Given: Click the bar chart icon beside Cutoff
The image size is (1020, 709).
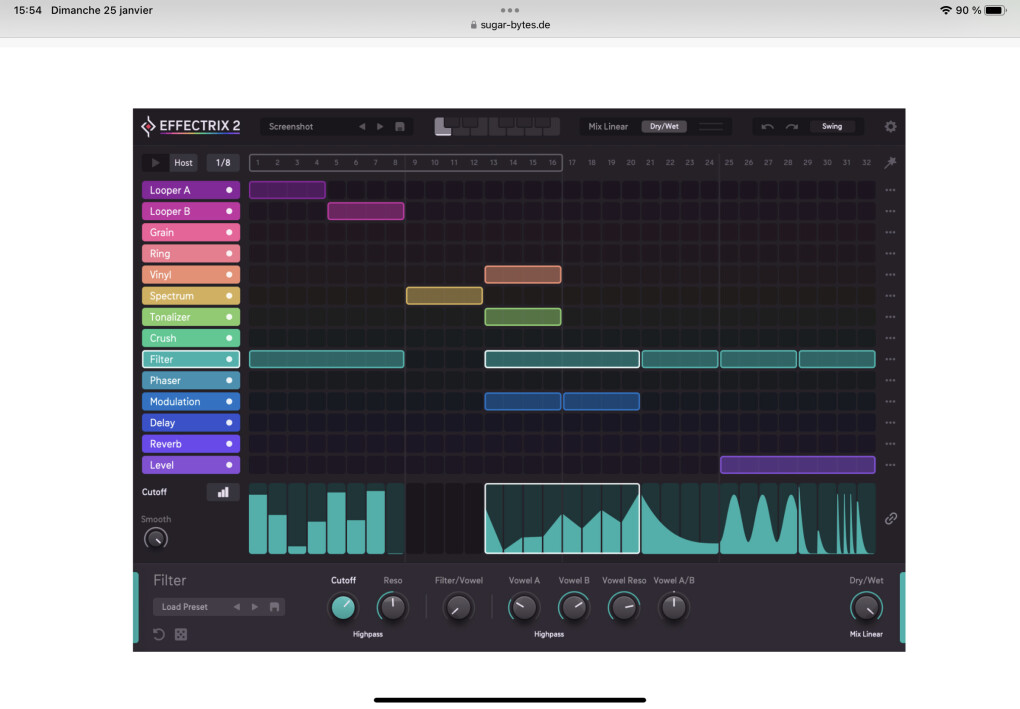Looking at the screenshot, I should 223,492.
